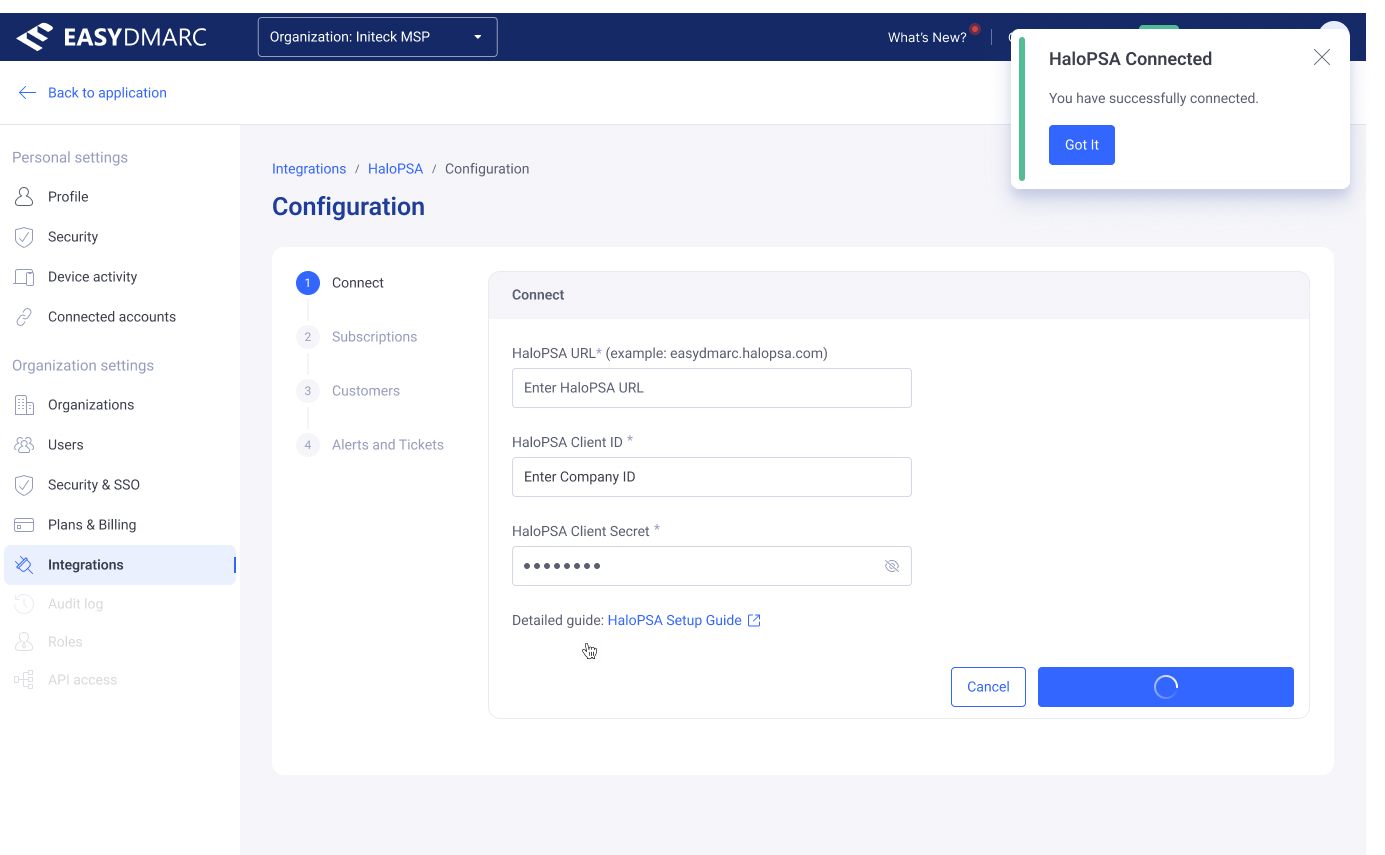
Task: Open the HaloPSA Setup Guide link
Action: click(674, 621)
